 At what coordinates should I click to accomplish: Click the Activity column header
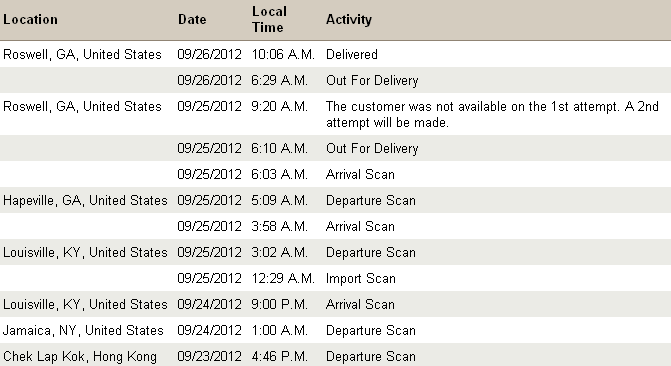[x=349, y=19]
